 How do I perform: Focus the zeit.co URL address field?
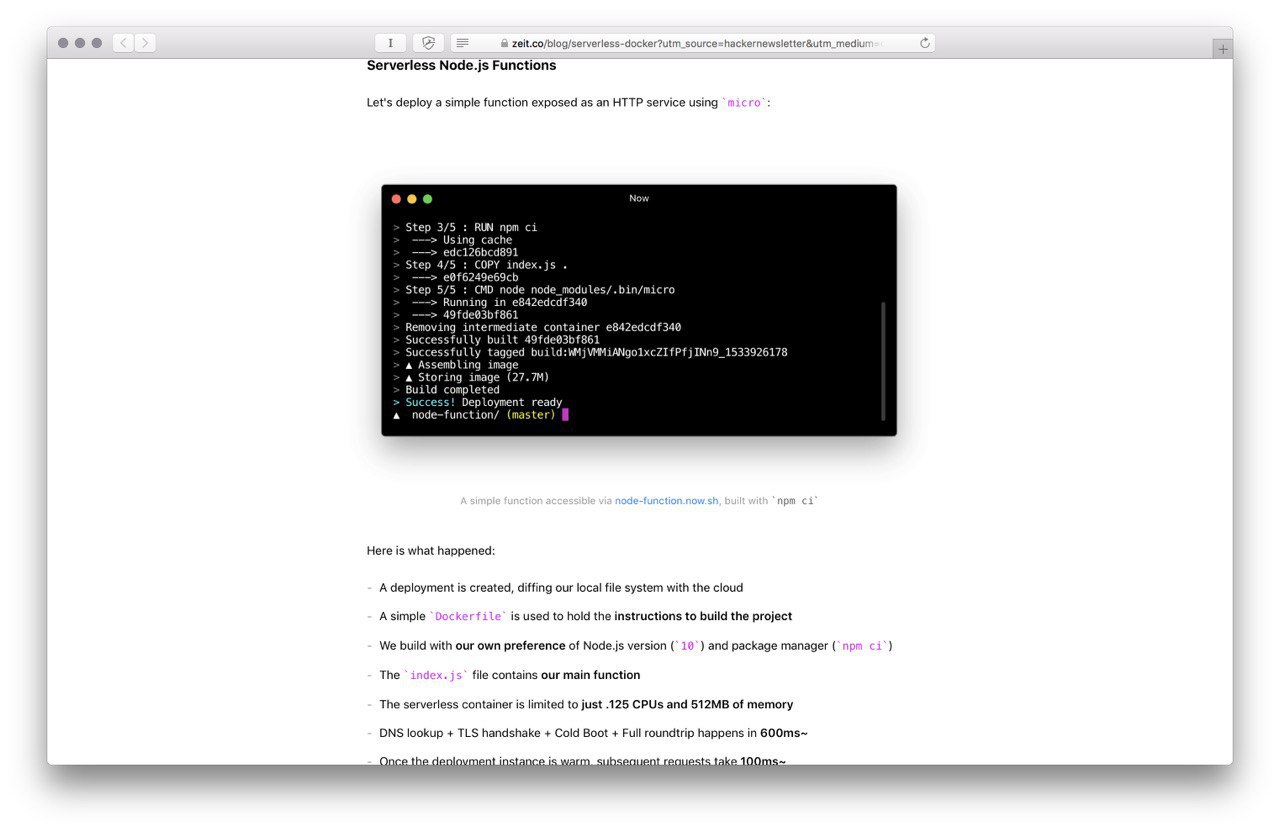point(692,43)
